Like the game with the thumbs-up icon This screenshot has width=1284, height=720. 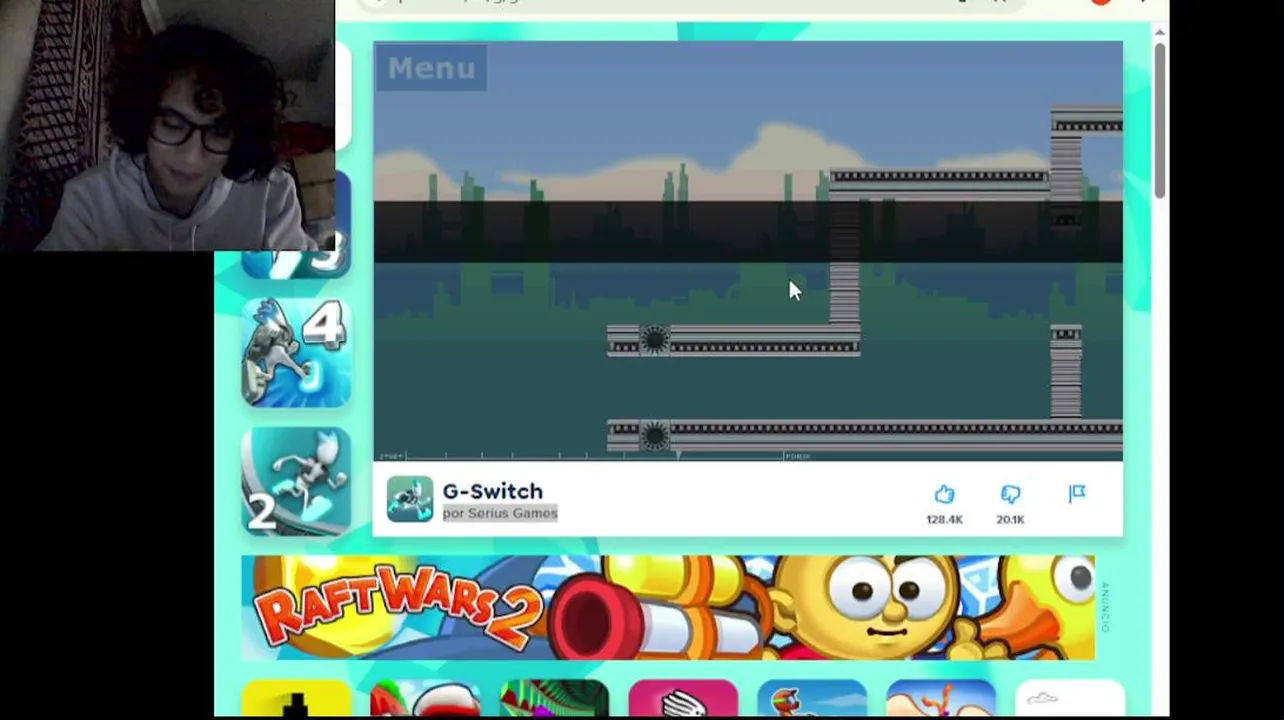click(945, 494)
